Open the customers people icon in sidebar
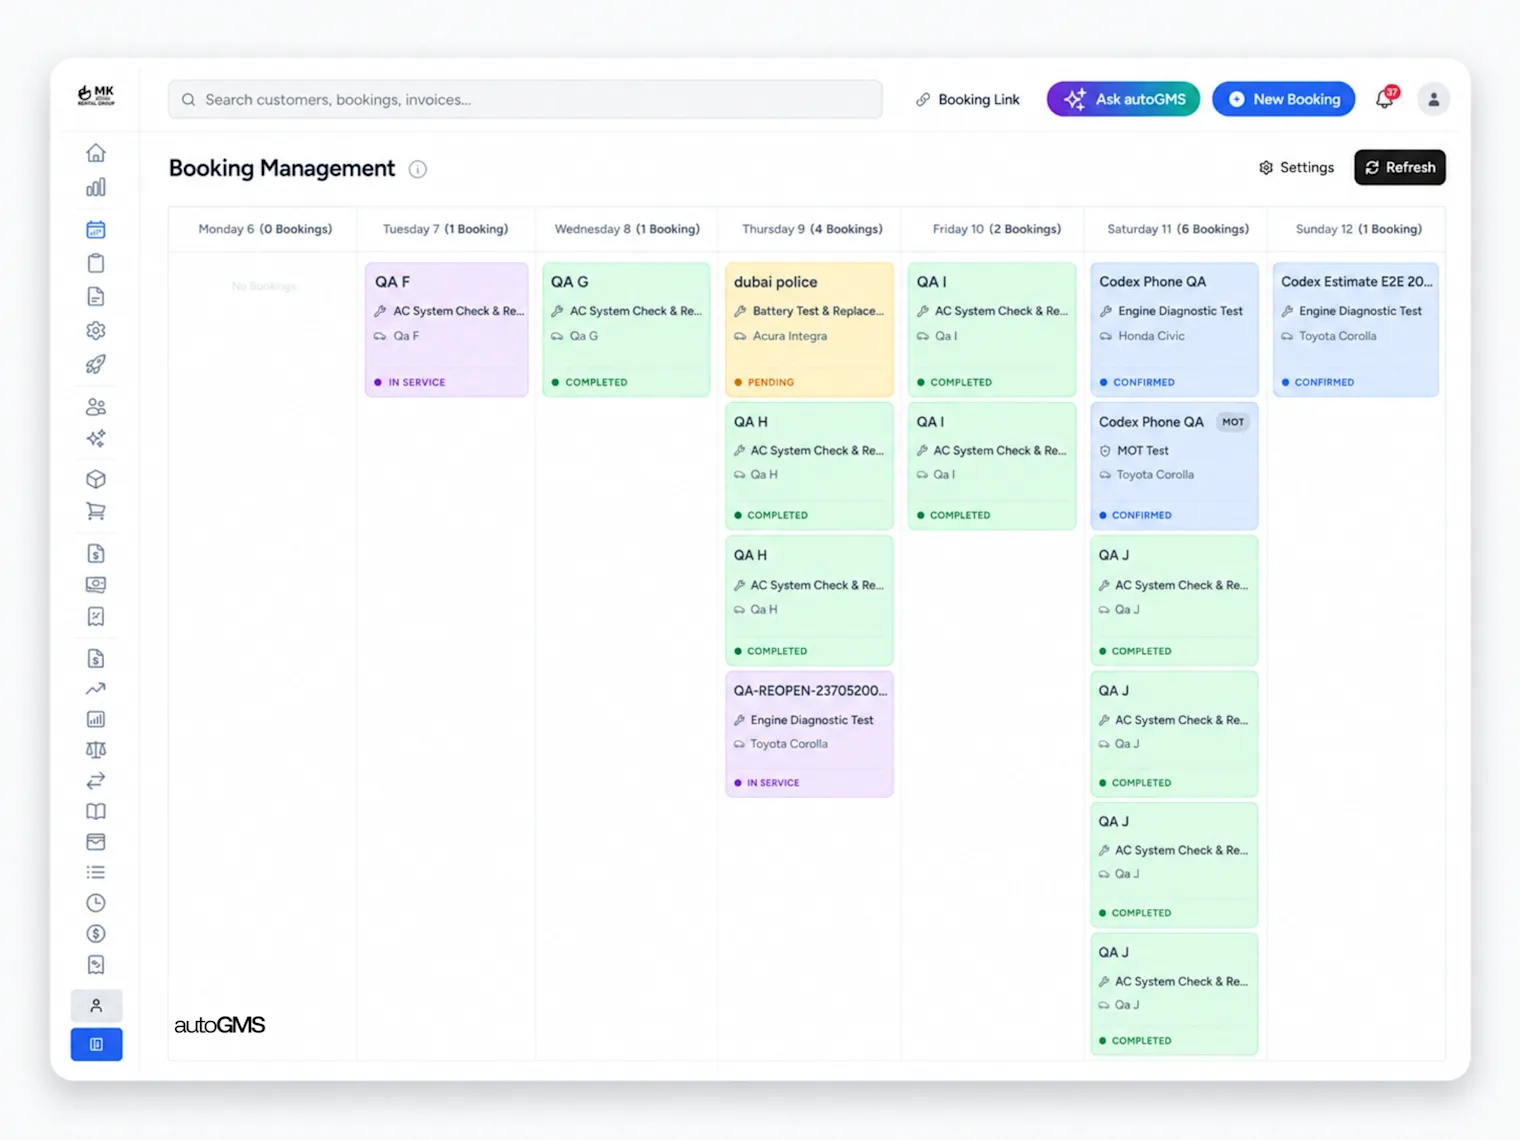Screen dimensions: 1520x1140 pos(96,407)
